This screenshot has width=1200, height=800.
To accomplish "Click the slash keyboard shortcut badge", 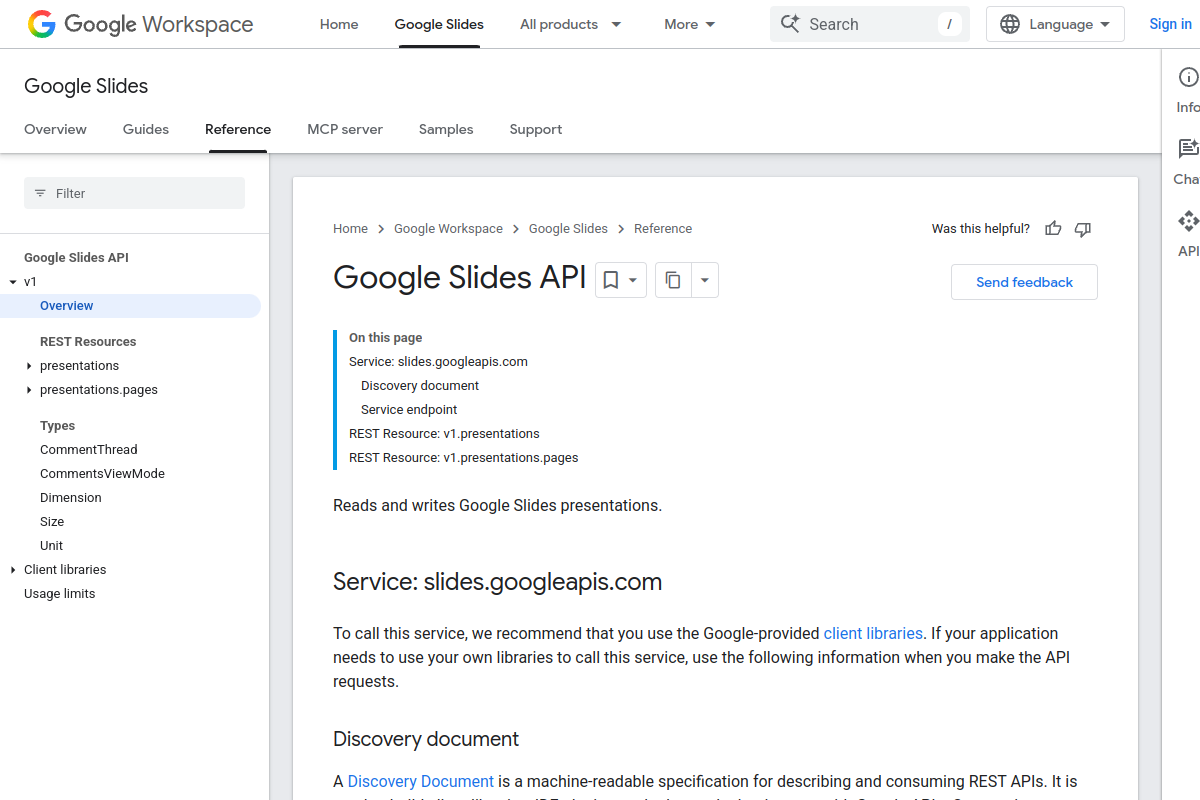I will [949, 24].
